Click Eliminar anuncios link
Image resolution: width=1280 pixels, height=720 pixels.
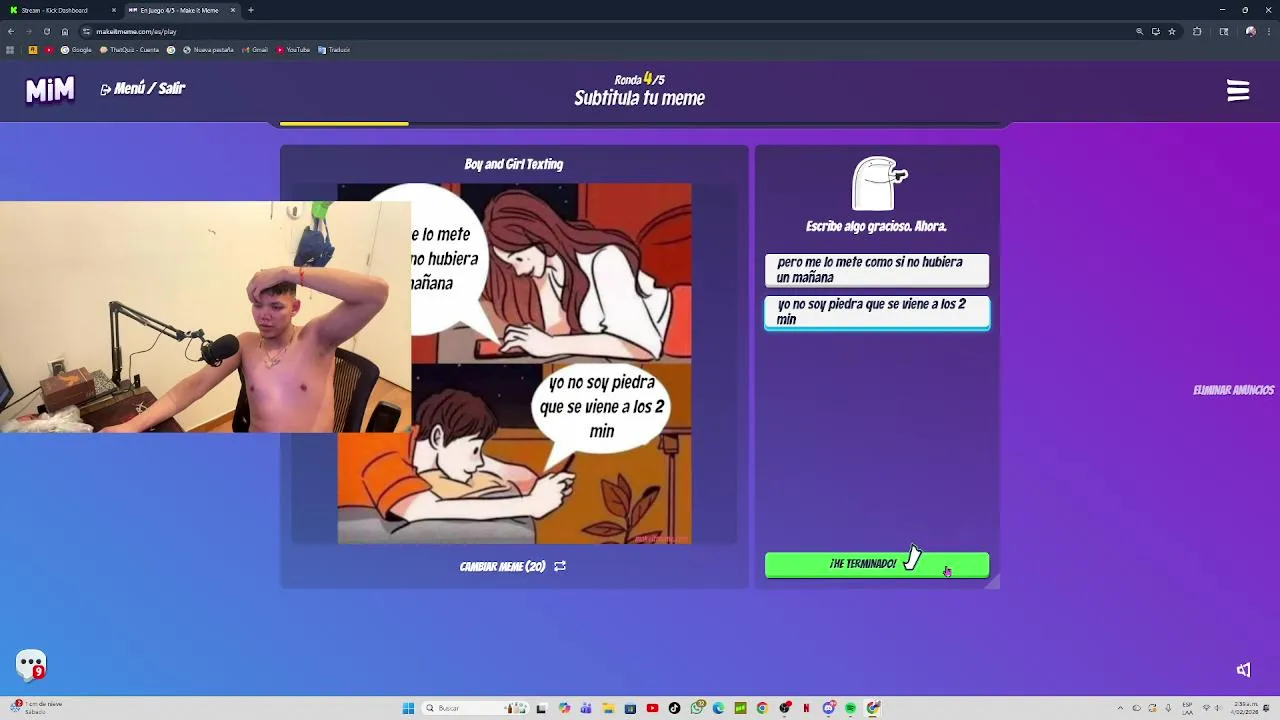[1233, 390]
